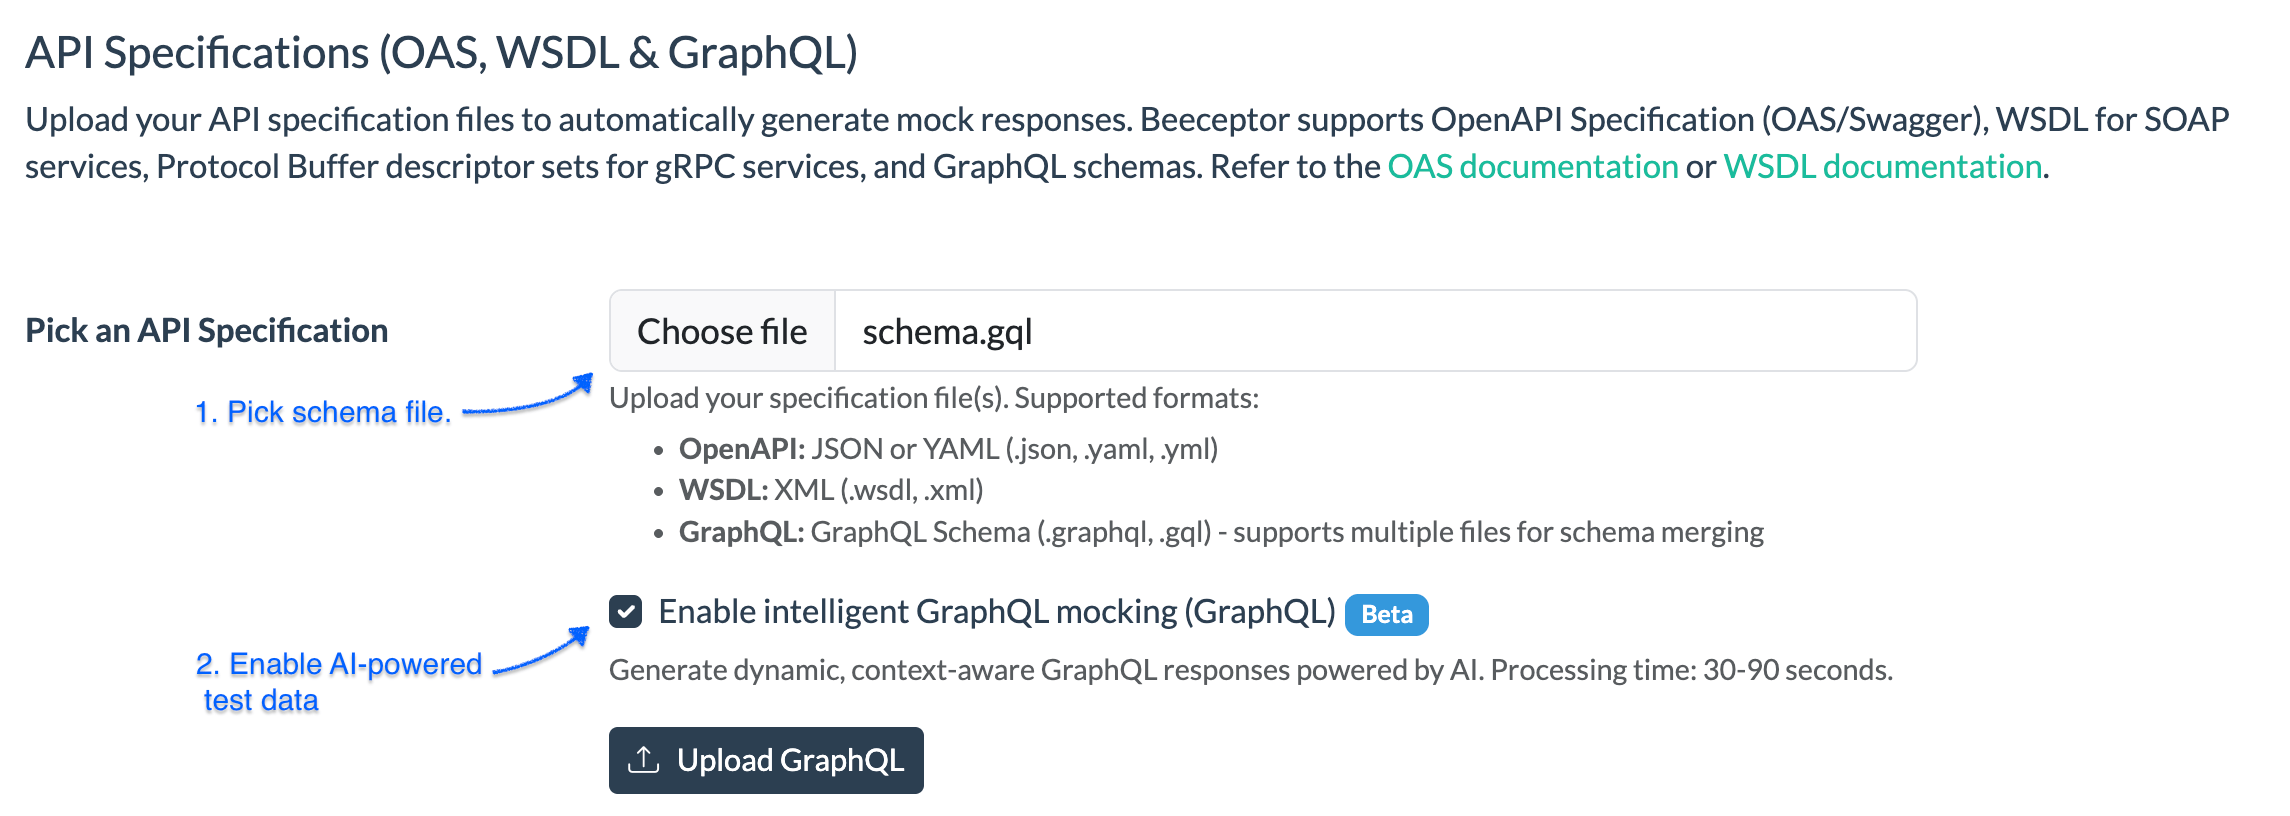Open the WSDL documentation link
Screen dimensions: 2290x816
[1882, 166]
